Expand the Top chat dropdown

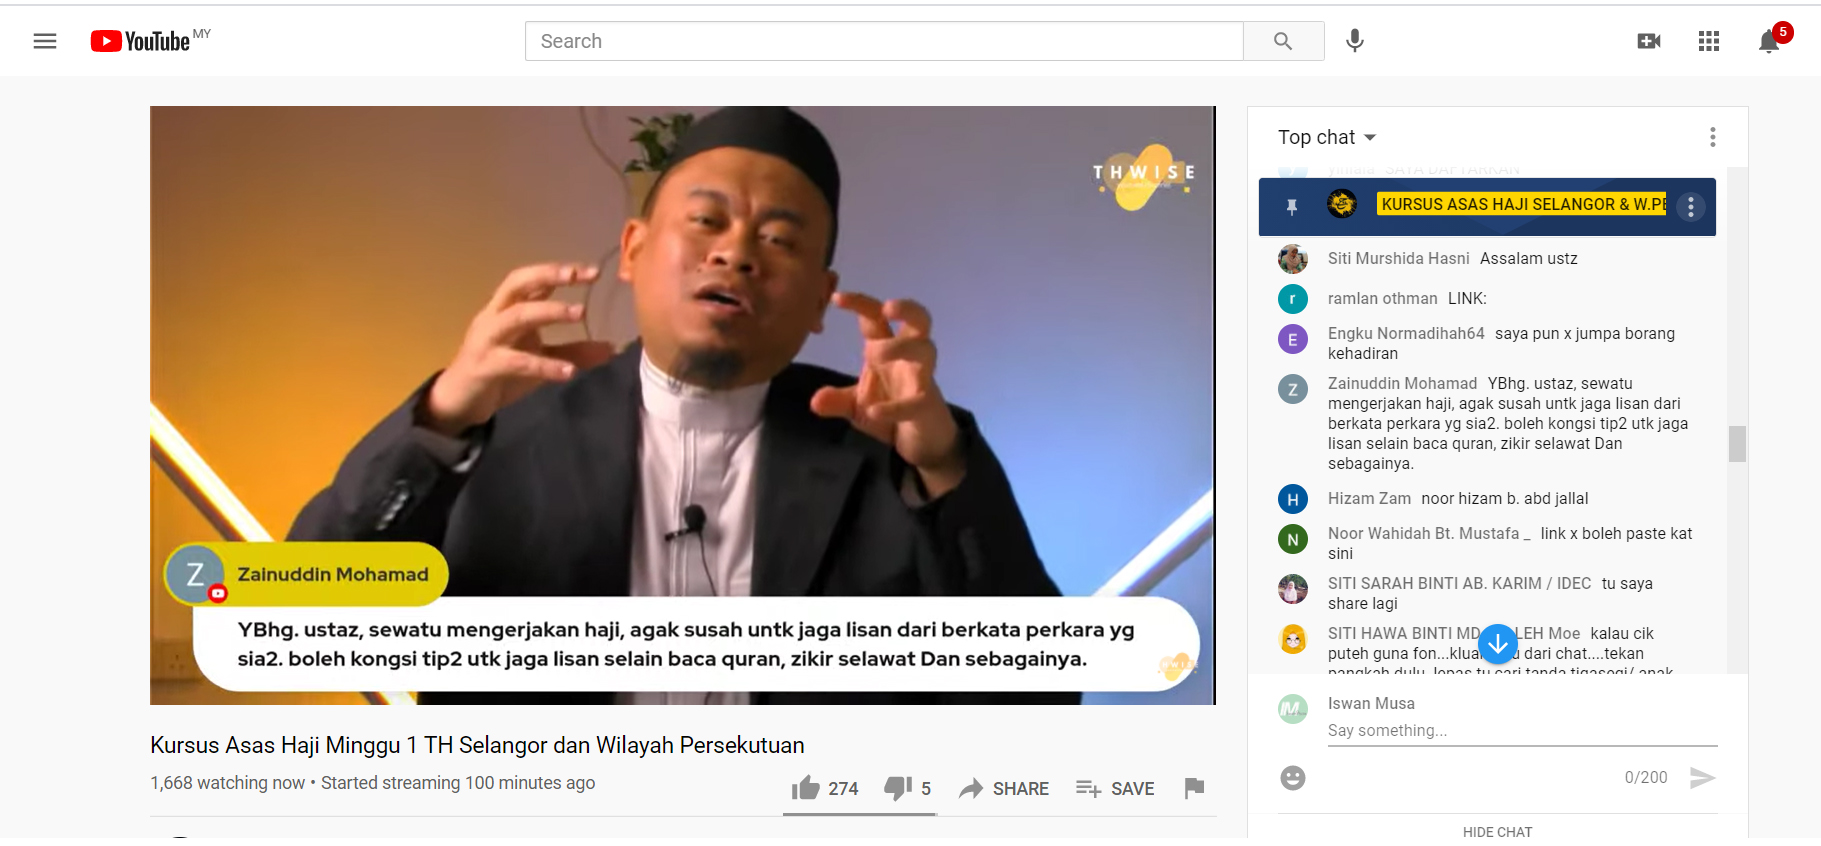tap(1327, 137)
